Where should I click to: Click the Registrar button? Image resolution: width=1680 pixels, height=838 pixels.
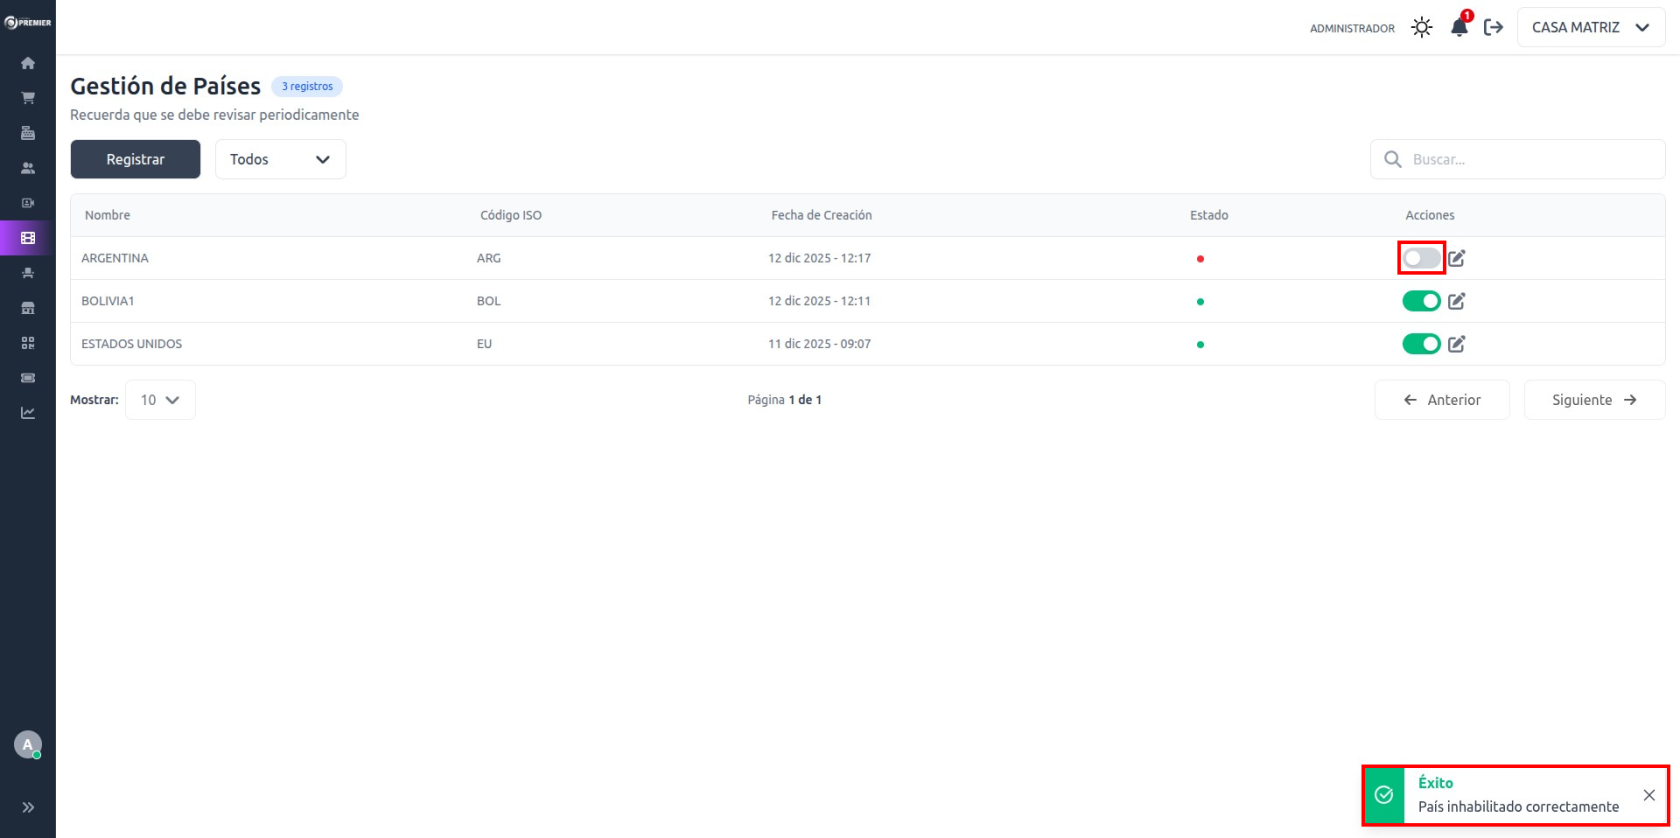pyautogui.click(x=135, y=159)
